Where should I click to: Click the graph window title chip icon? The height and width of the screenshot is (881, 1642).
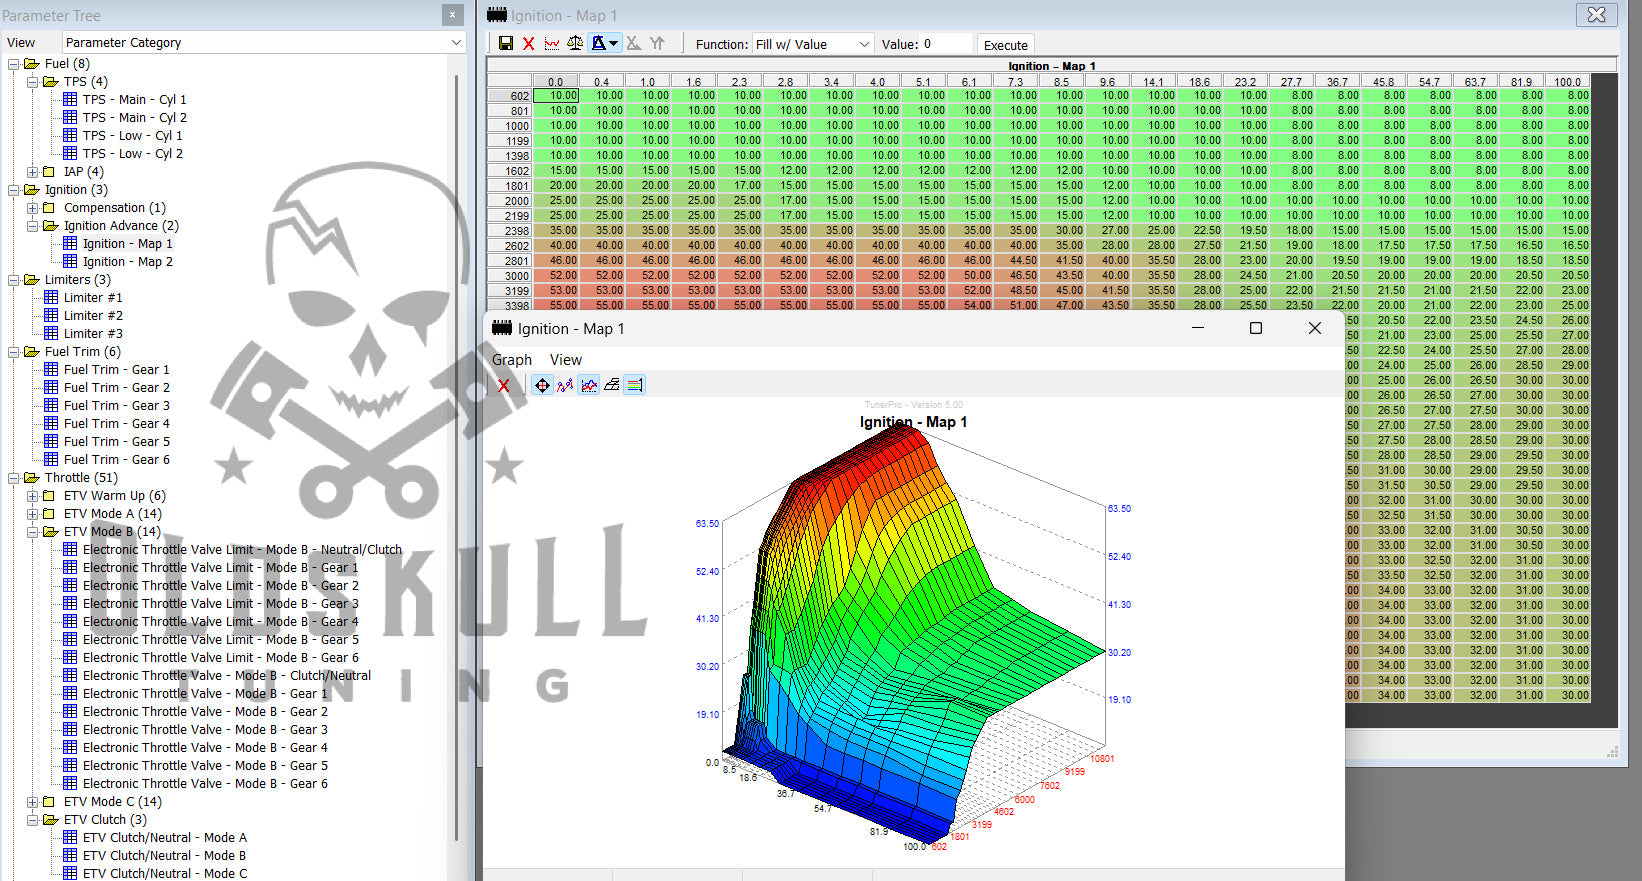[502, 328]
